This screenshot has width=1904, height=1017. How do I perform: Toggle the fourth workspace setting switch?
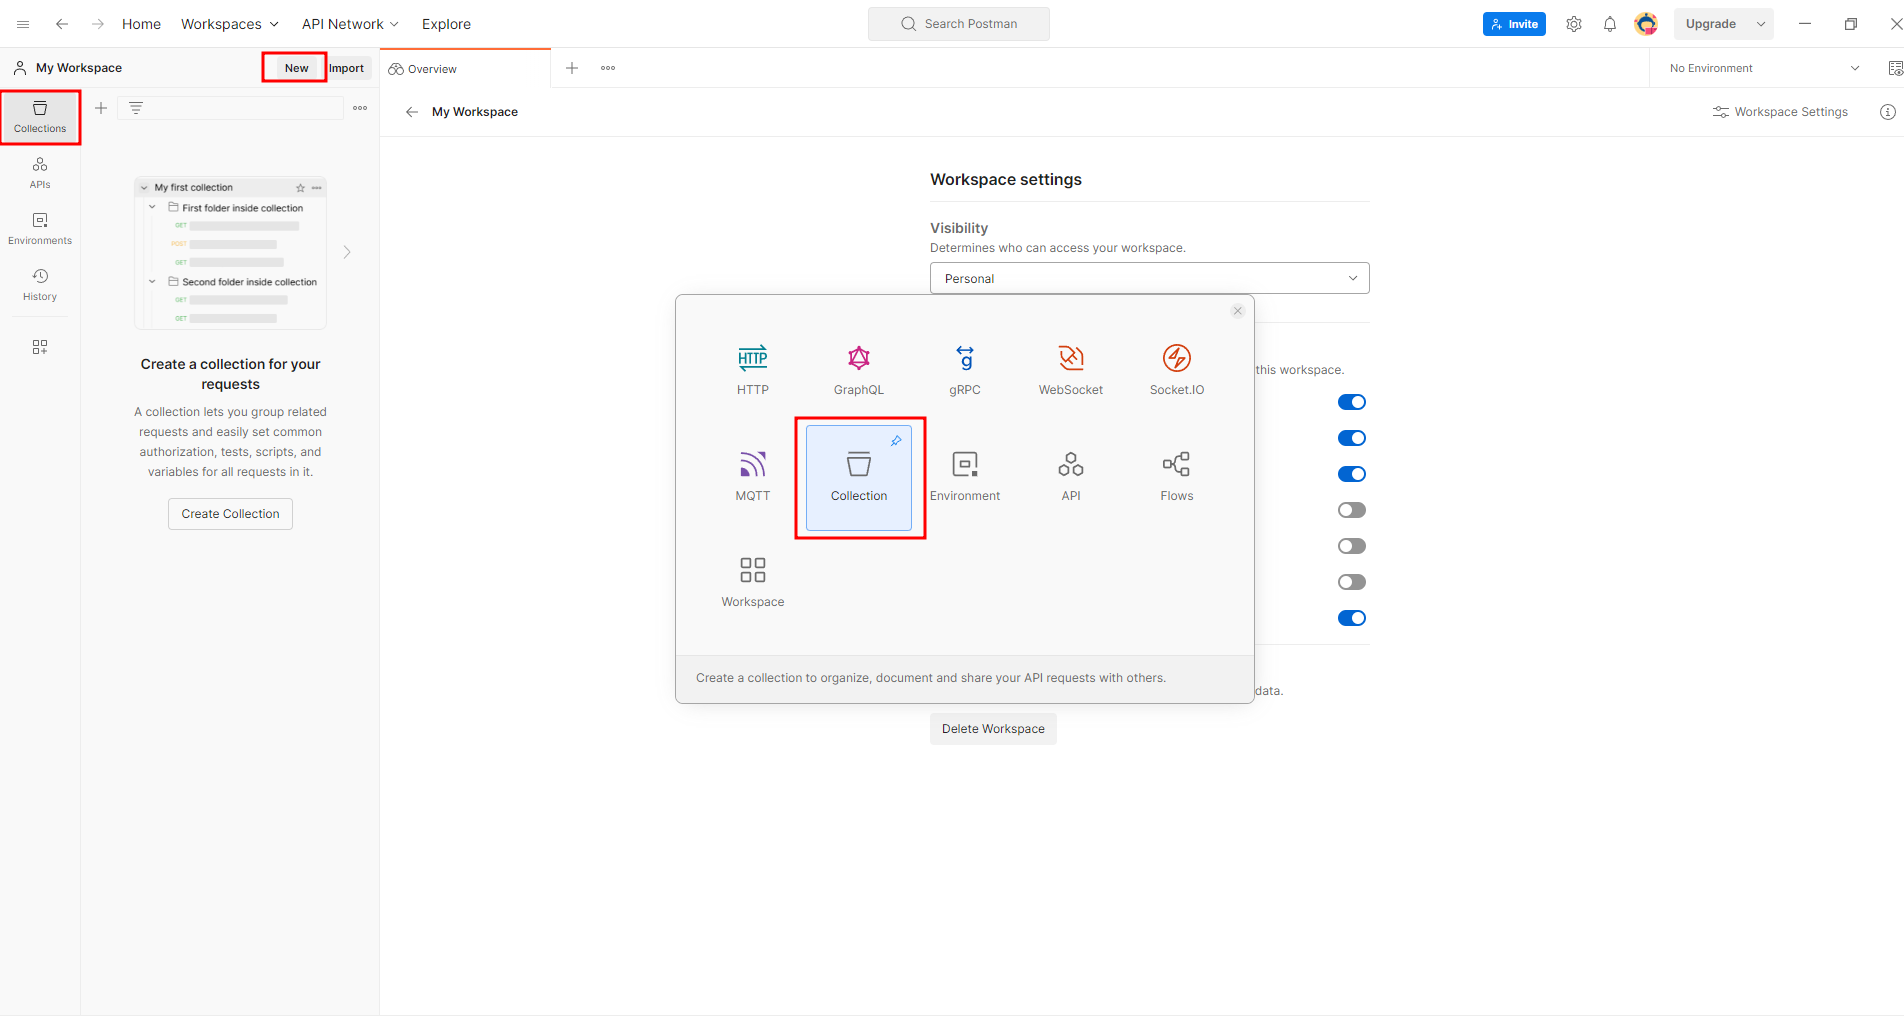1352,510
